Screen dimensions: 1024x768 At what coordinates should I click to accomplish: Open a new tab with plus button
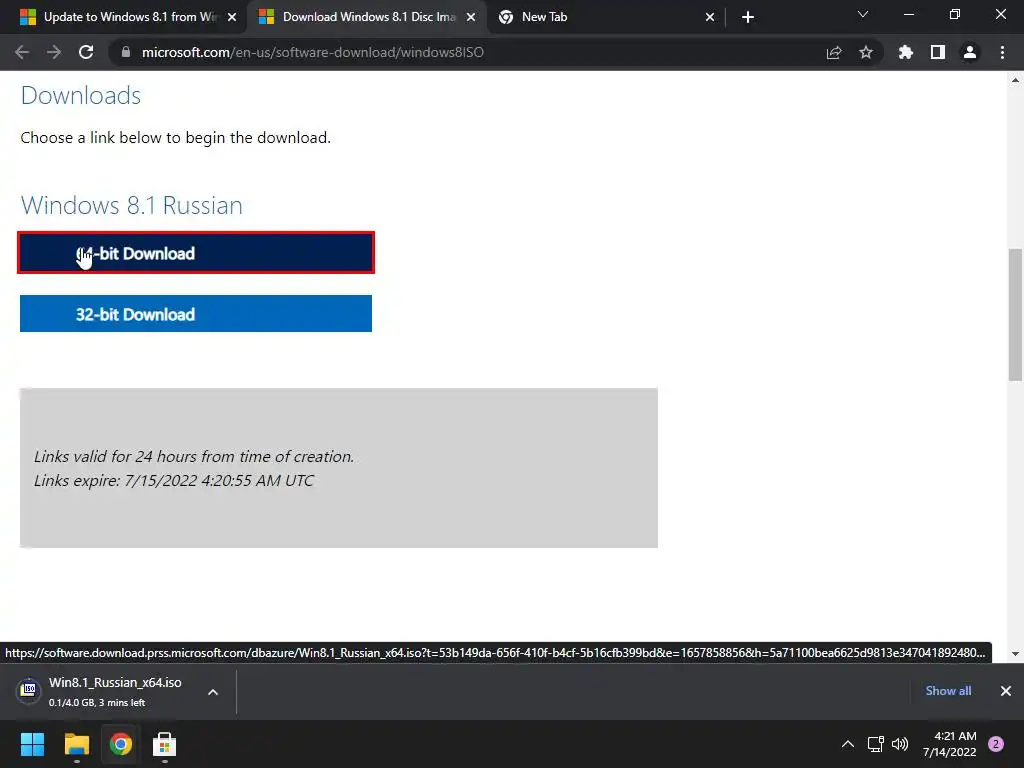pyautogui.click(x=748, y=17)
